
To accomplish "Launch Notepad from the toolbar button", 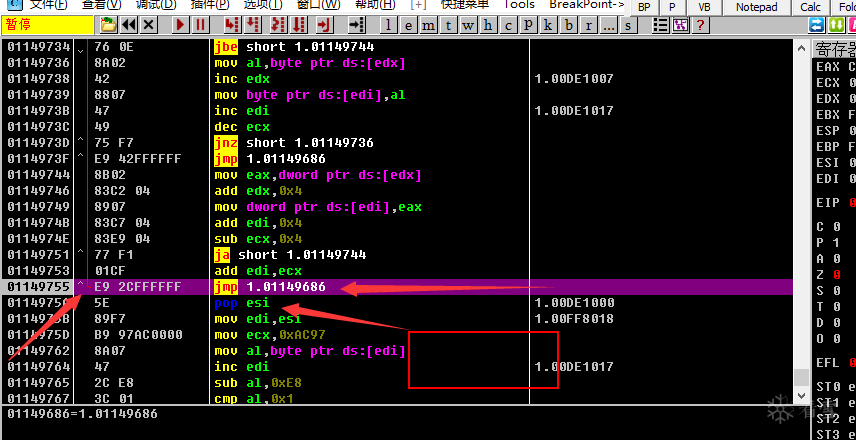I will point(757,7).
